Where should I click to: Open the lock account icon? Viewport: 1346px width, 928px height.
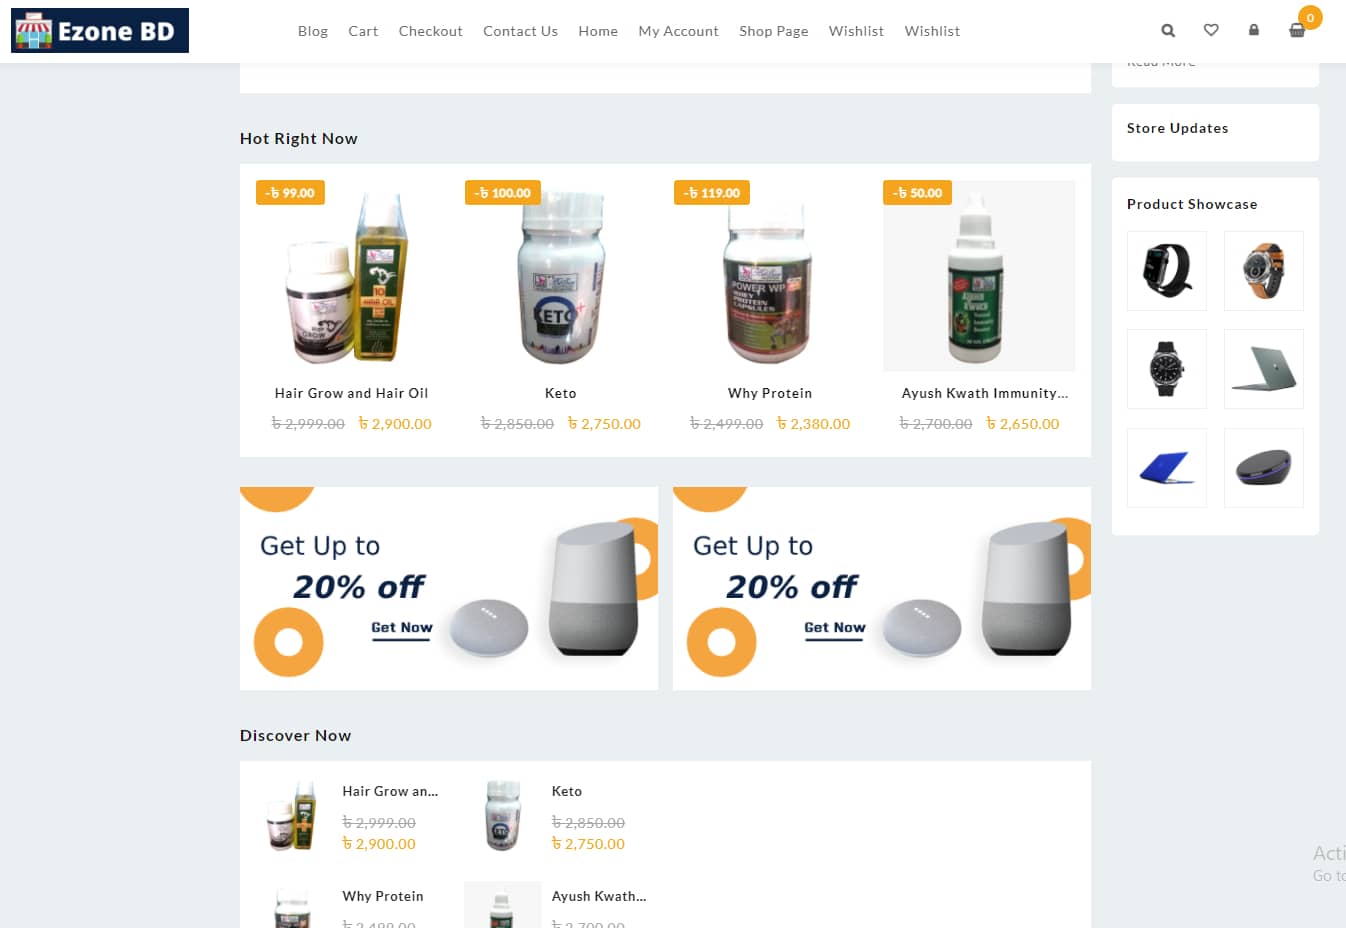[x=1254, y=30]
